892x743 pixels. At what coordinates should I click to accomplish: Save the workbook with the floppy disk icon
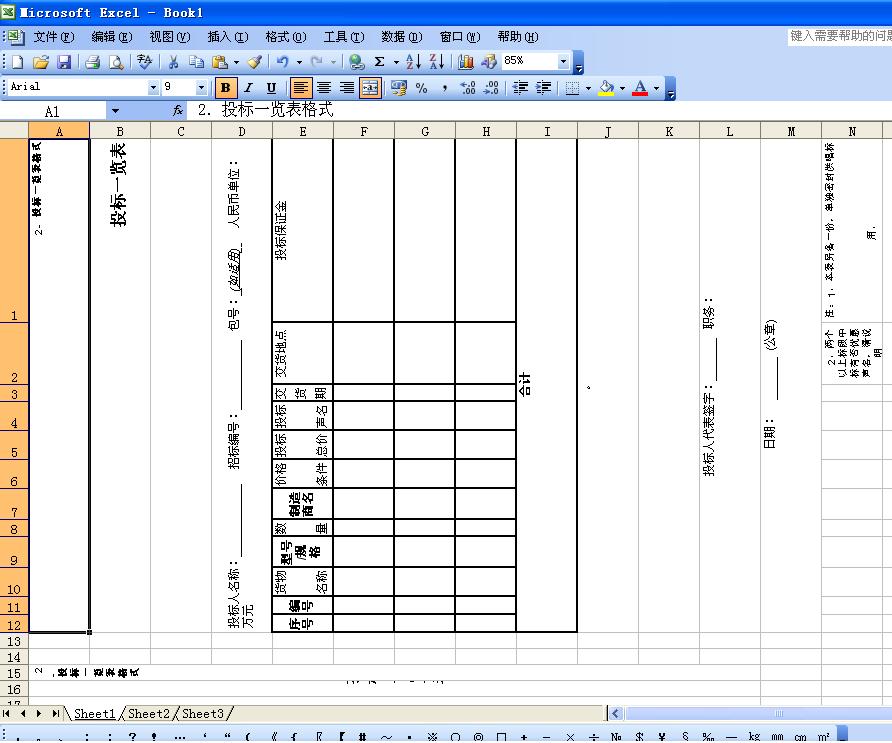(x=64, y=61)
